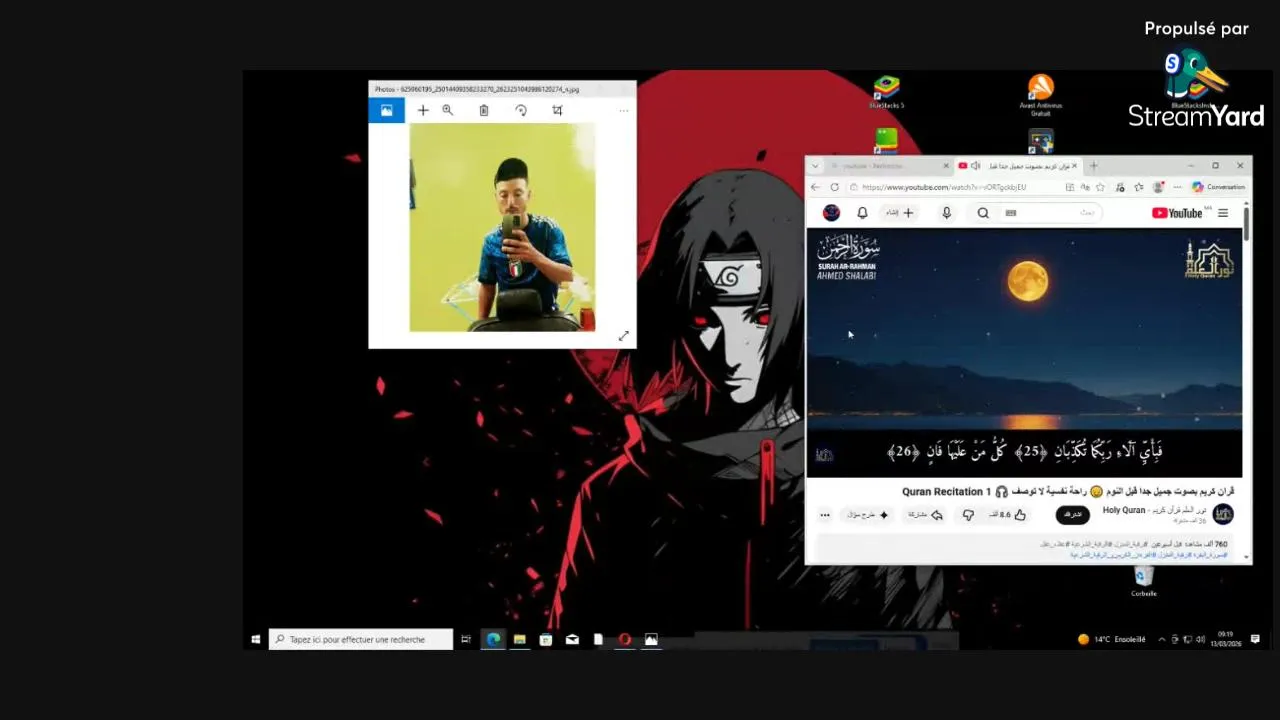Open the browser tab list chevron
The image size is (1280, 720).
pyautogui.click(x=815, y=166)
